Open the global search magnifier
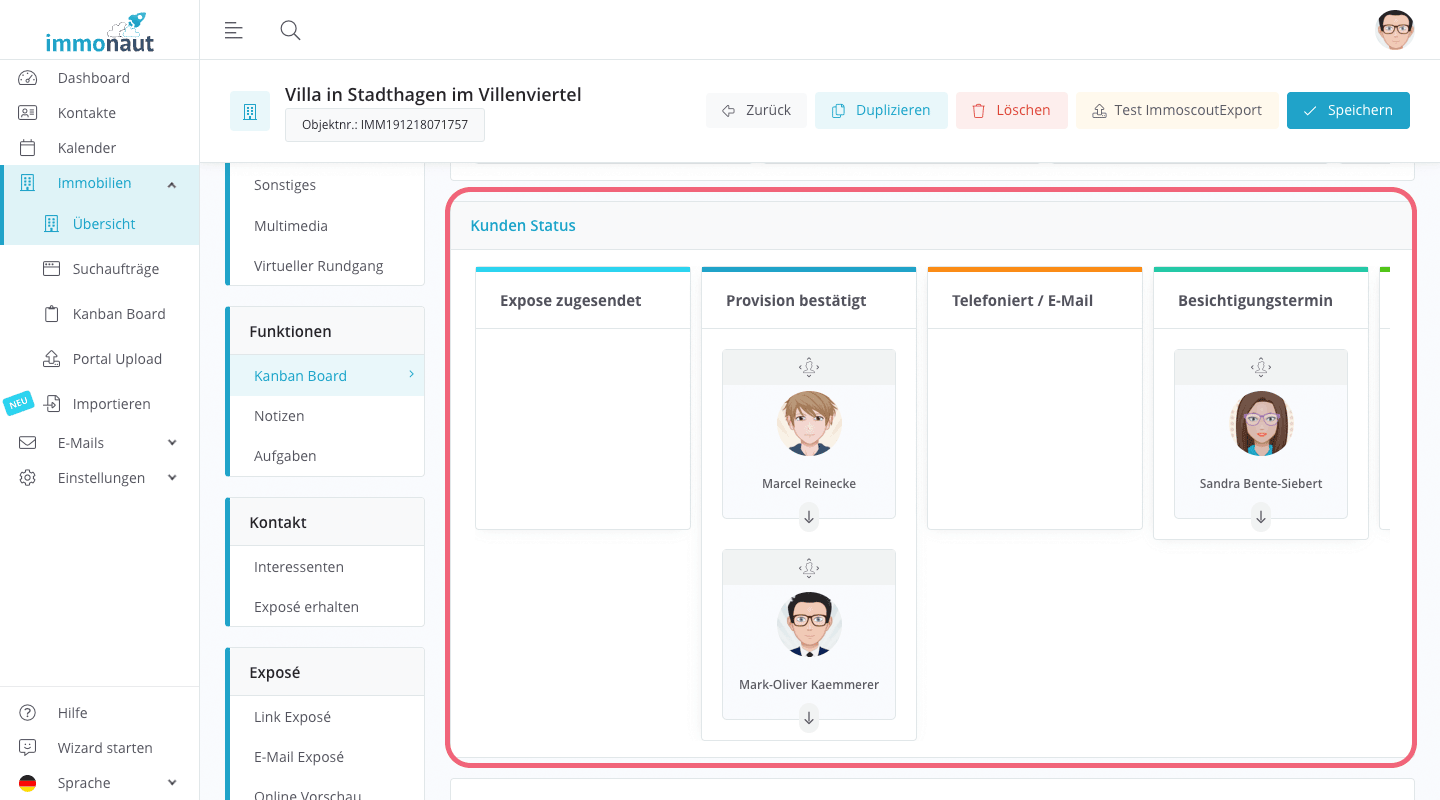The width and height of the screenshot is (1440, 800). pos(290,30)
